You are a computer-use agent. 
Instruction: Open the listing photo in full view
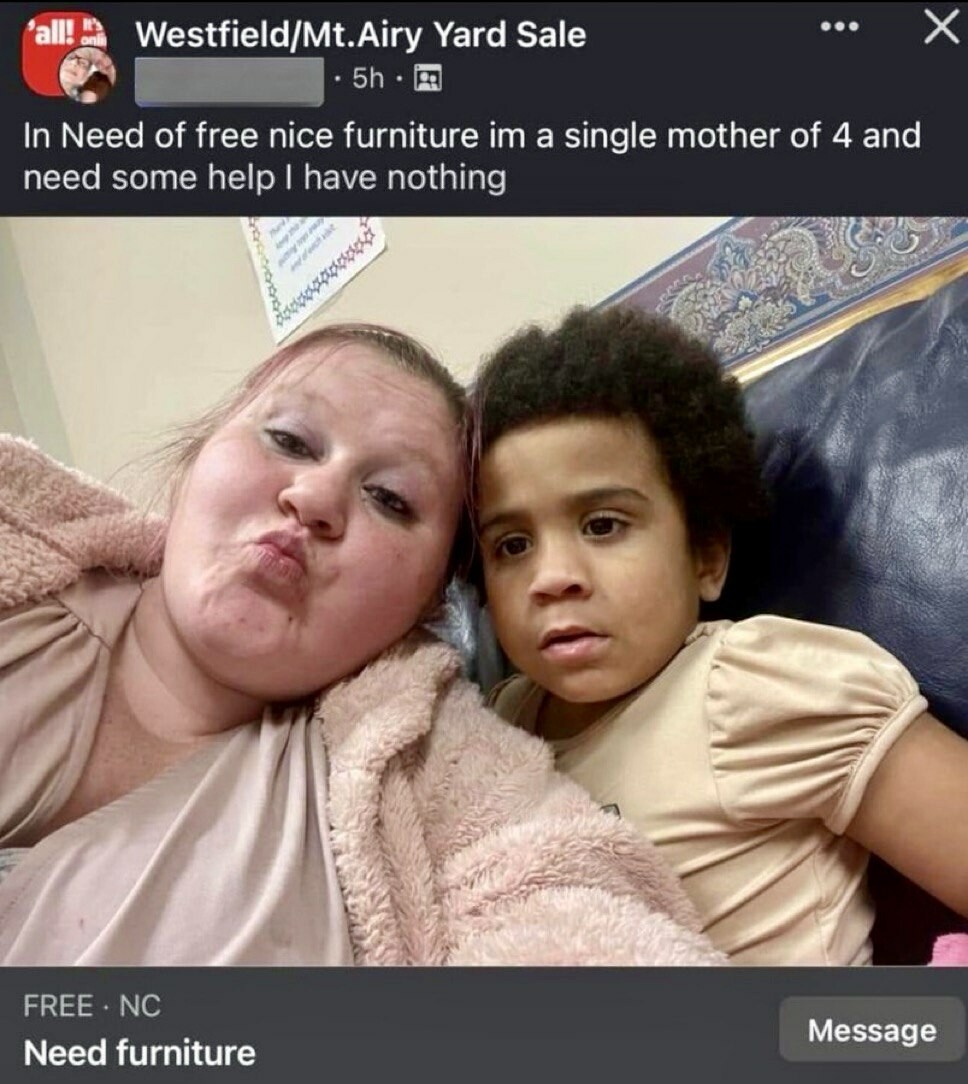pos(484,591)
